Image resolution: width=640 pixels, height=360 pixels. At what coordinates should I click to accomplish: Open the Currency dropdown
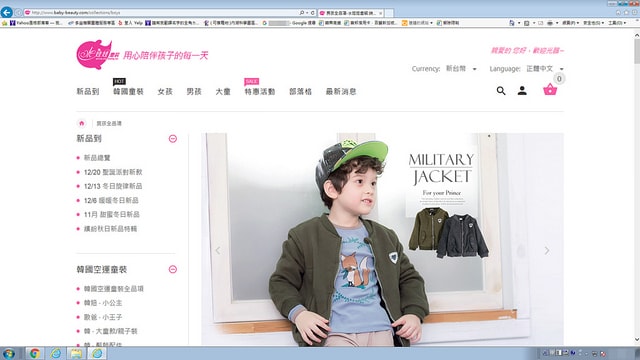461,69
